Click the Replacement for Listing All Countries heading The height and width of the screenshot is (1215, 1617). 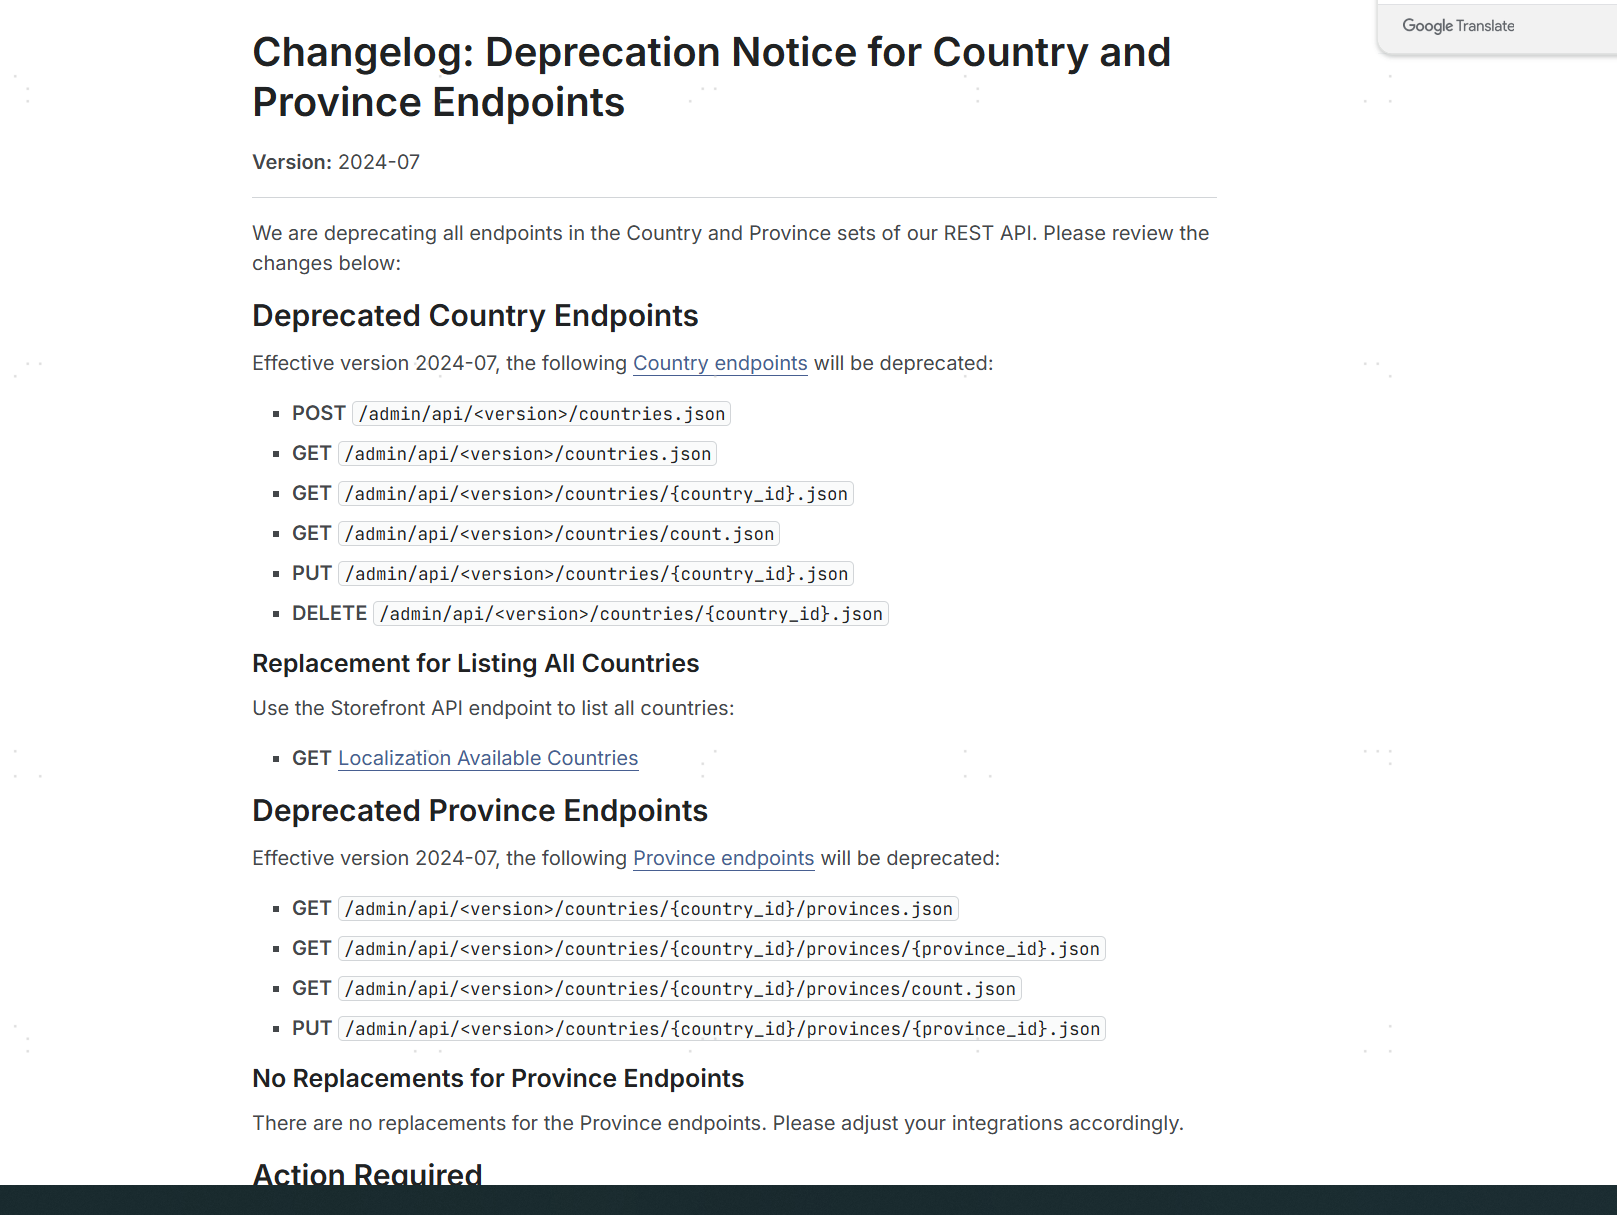coord(475,664)
